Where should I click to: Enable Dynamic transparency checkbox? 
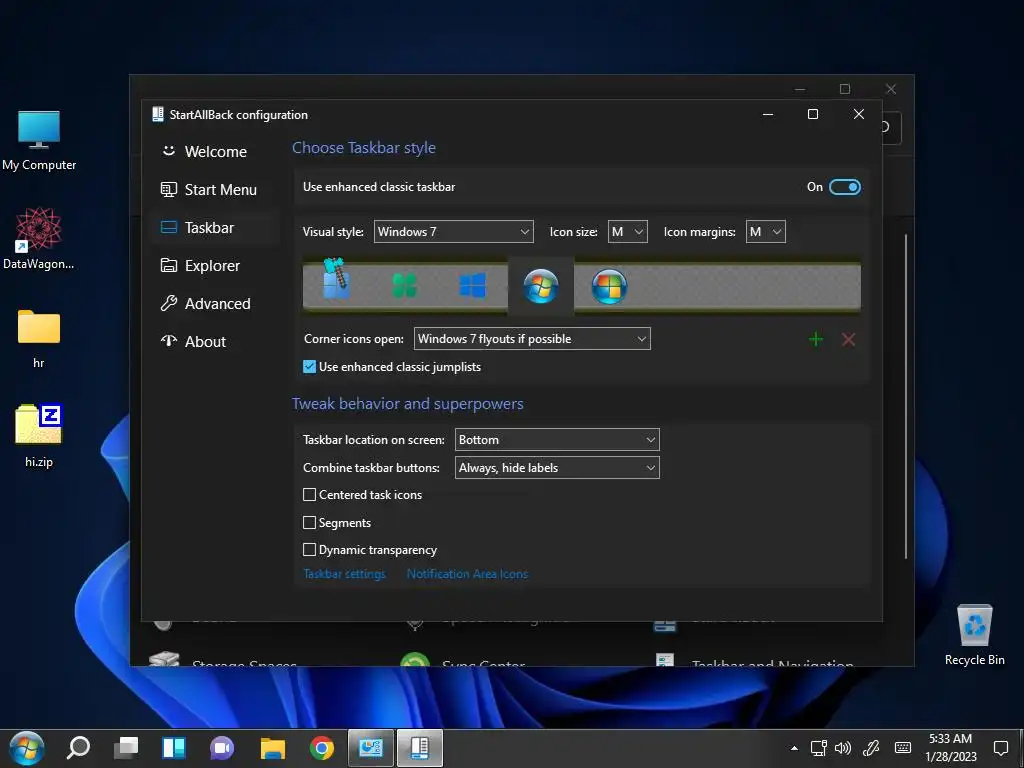pos(310,550)
